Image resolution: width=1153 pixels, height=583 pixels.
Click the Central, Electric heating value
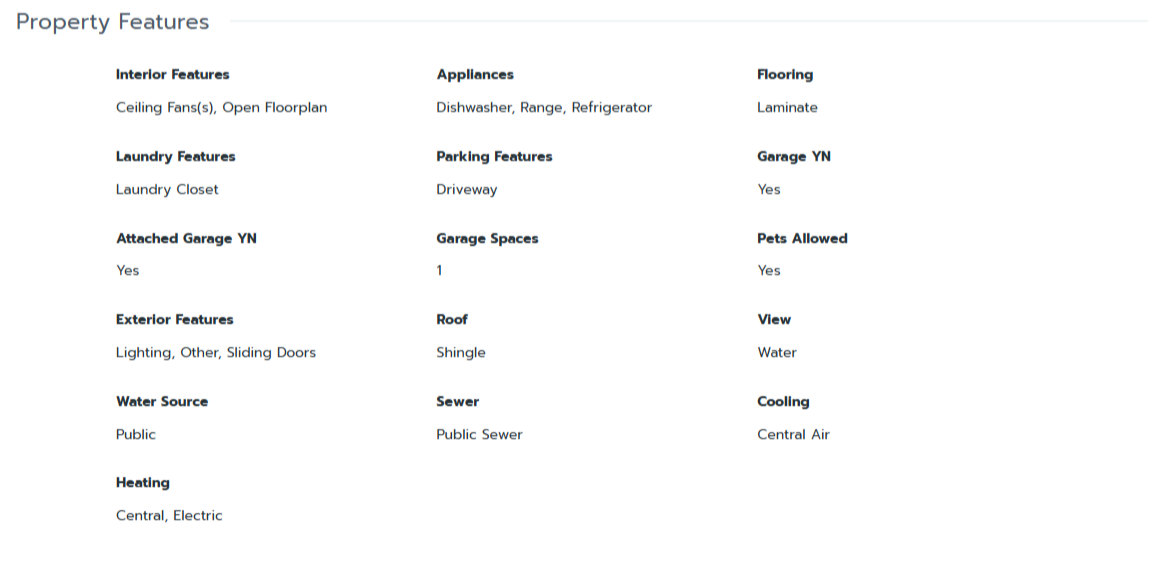[x=169, y=516]
